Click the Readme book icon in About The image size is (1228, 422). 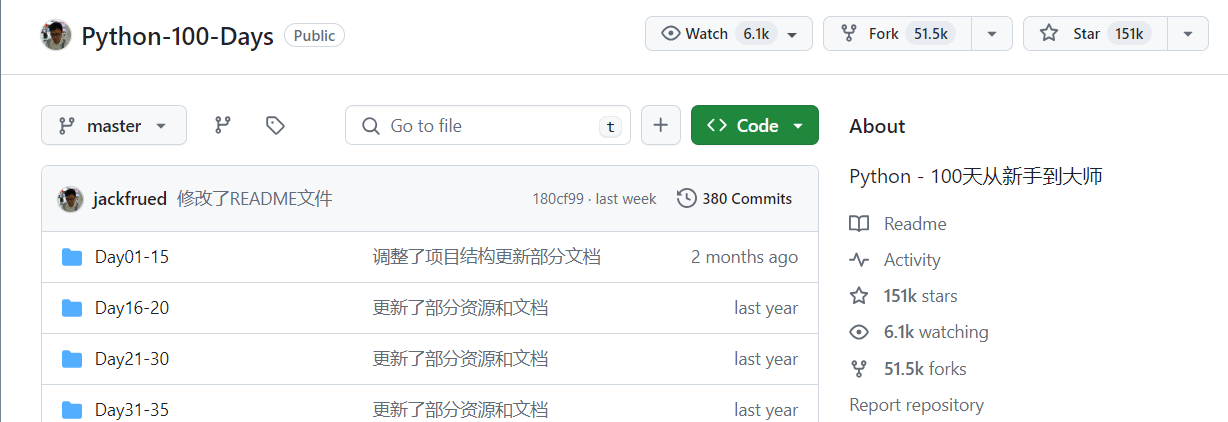[859, 224]
